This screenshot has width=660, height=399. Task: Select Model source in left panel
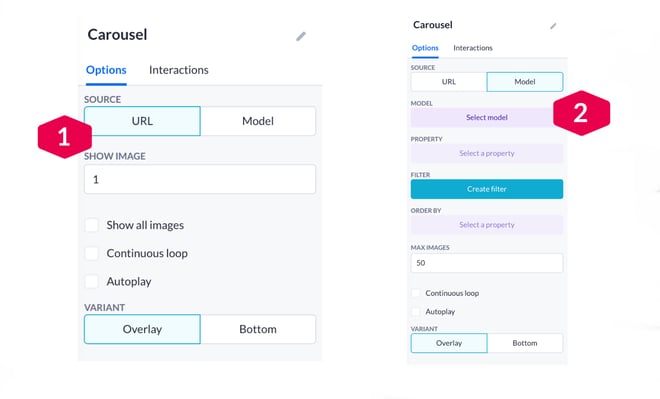coord(258,121)
